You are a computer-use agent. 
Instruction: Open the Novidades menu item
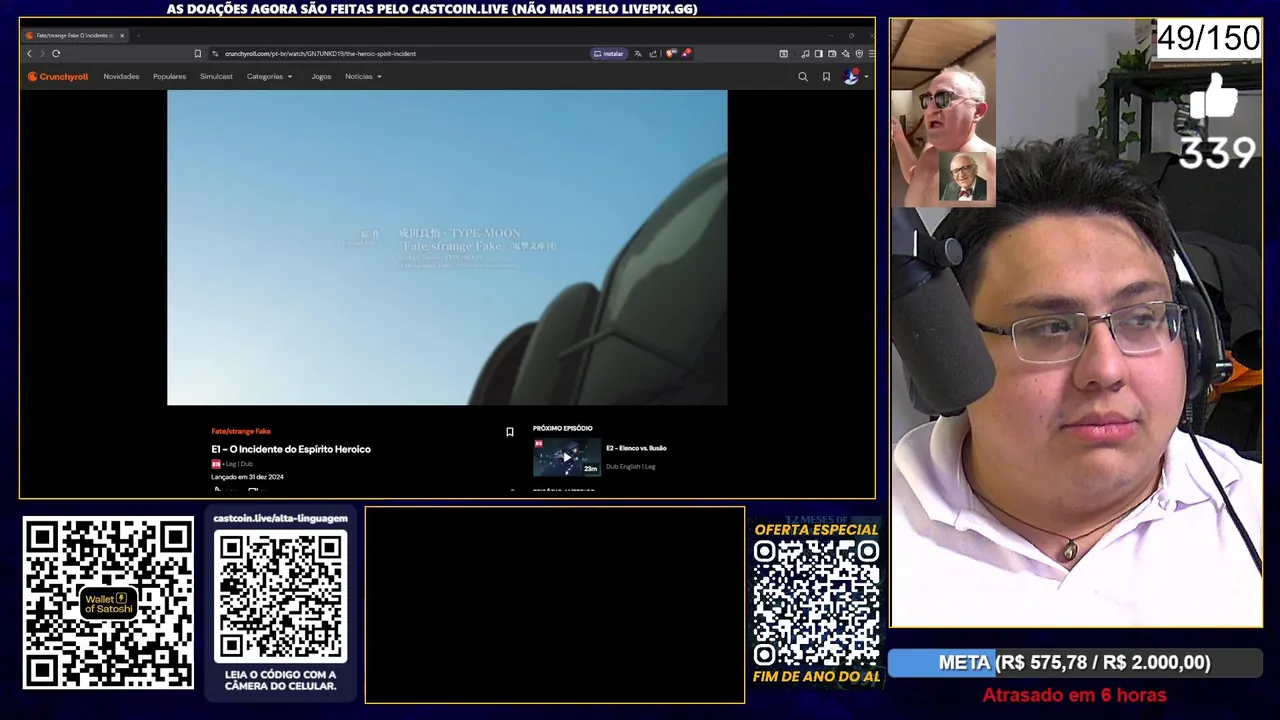(x=121, y=76)
